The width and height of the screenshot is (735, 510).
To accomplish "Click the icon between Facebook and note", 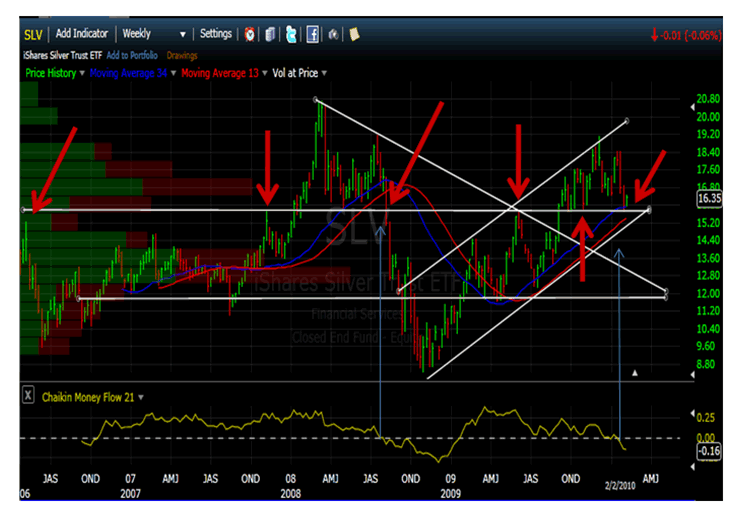I will (x=333, y=34).
